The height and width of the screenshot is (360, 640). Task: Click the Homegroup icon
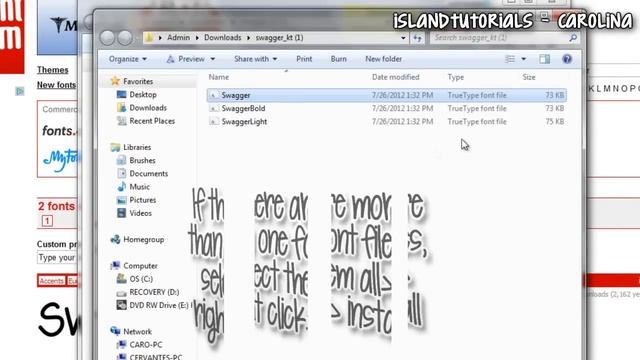coord(115,240)
